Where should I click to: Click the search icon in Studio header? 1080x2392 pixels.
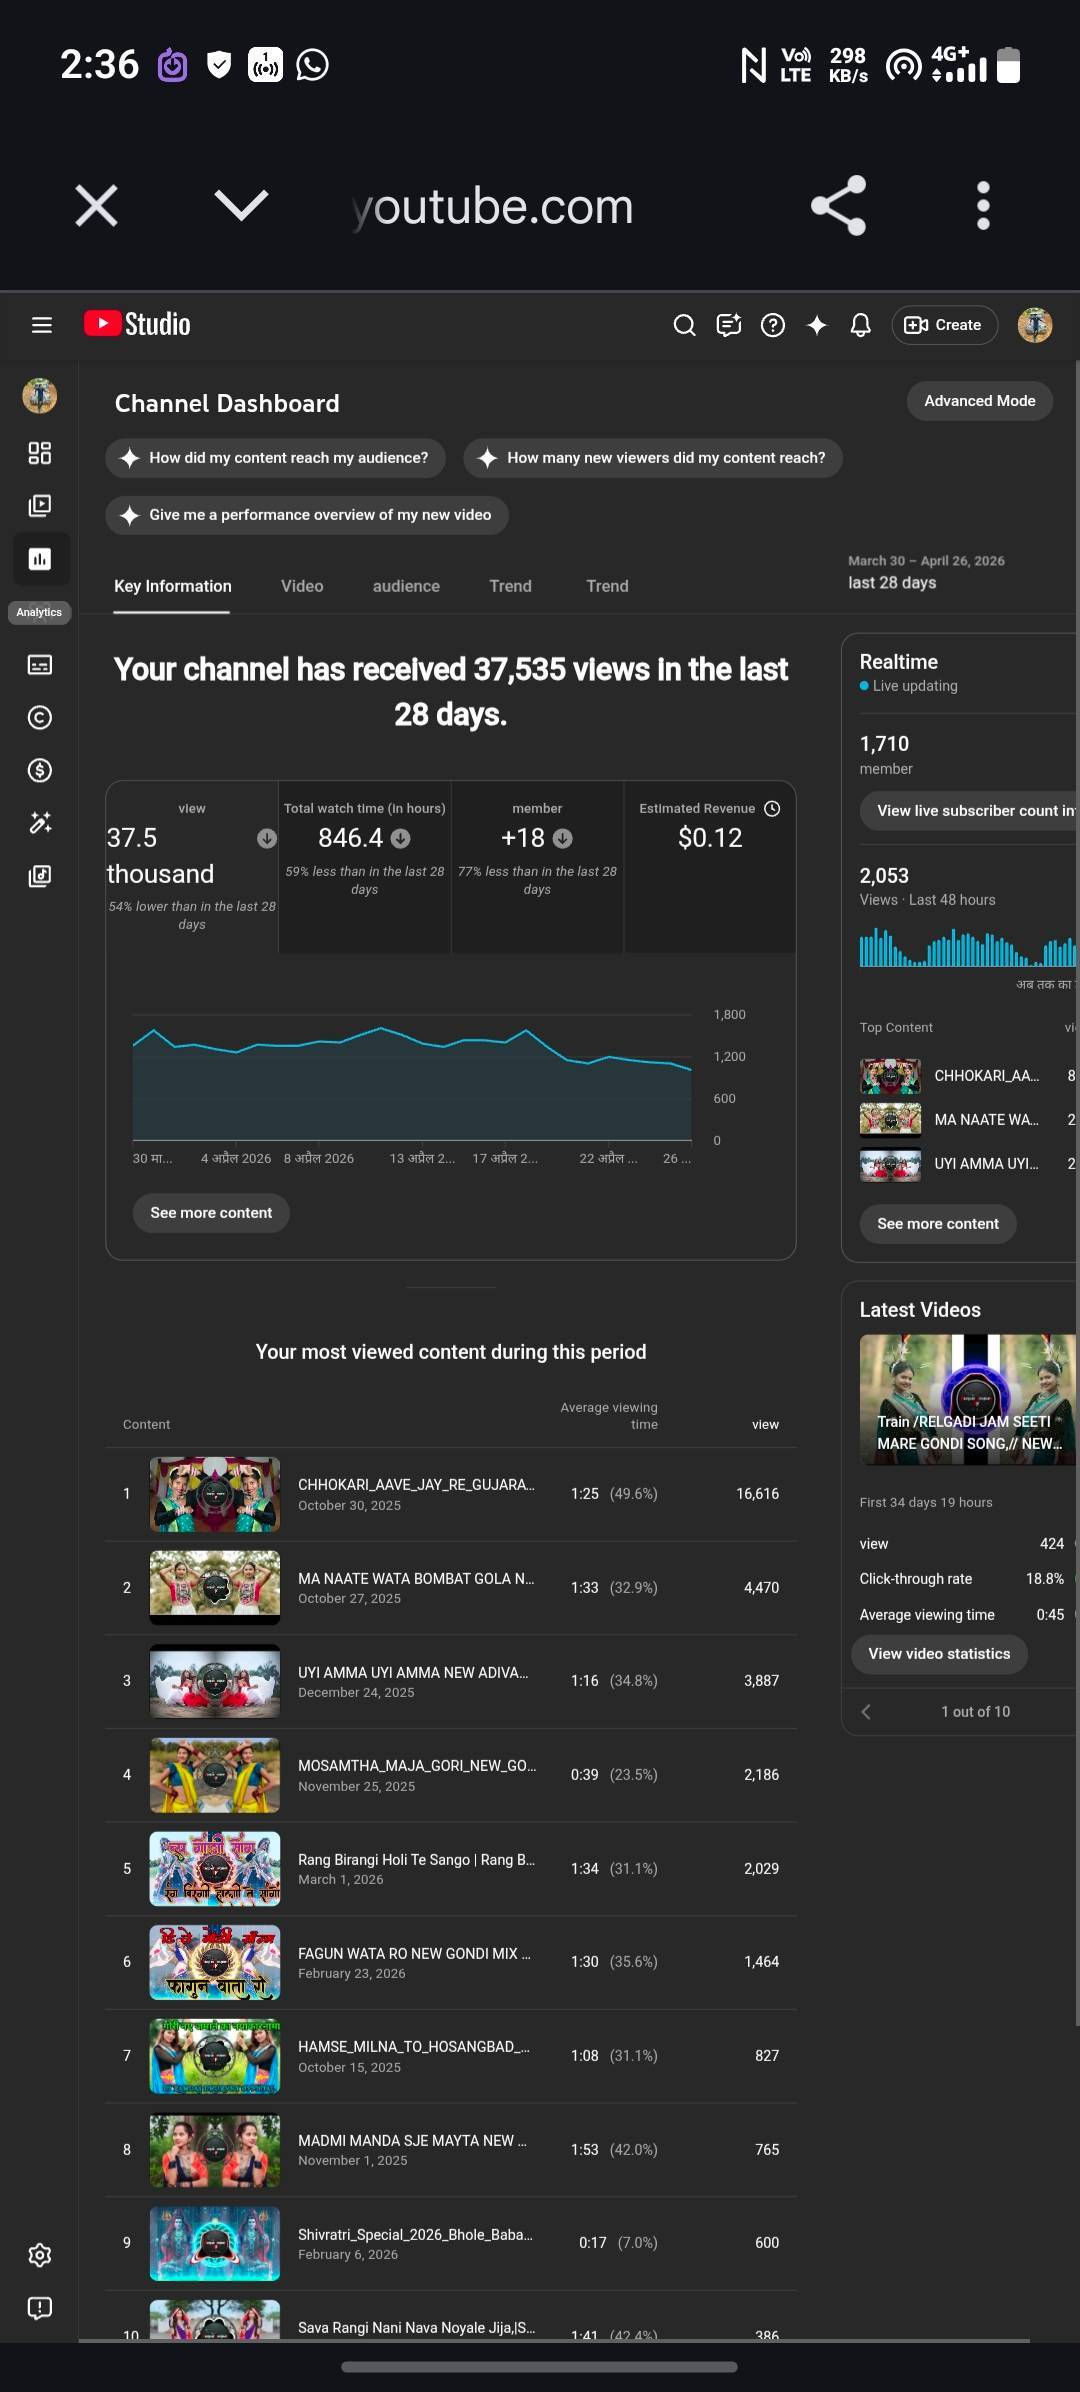pos(684,325)
